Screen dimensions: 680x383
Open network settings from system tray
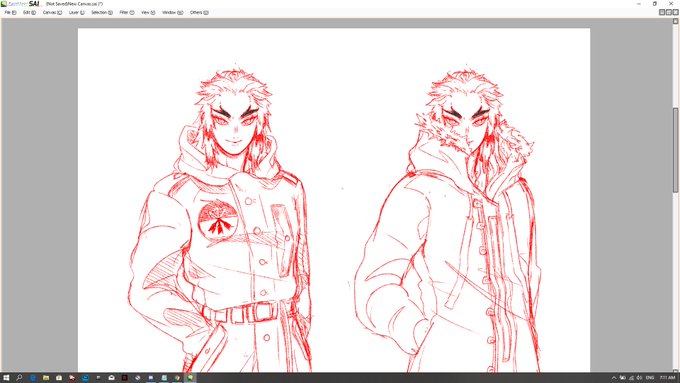631,378
